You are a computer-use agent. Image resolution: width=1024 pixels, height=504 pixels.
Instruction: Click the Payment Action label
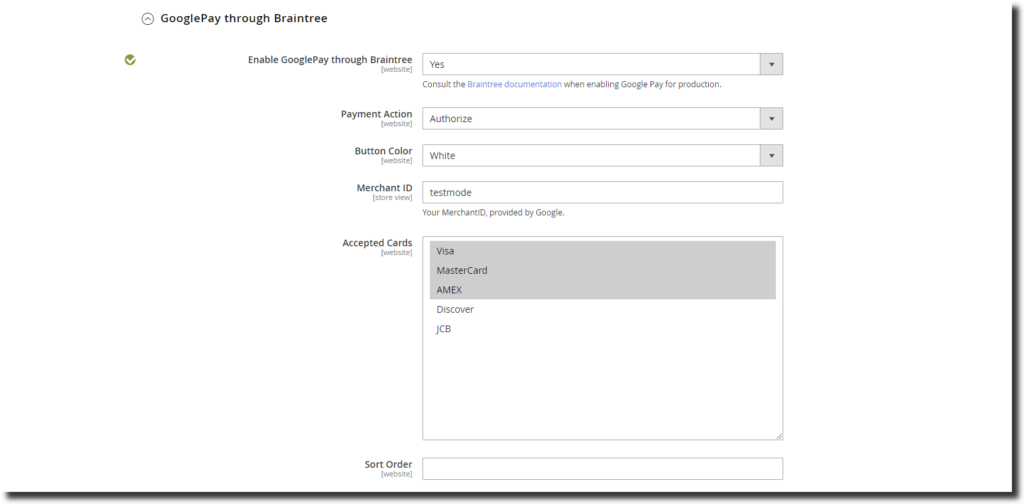pyautogui.click(x=376, y=114)
